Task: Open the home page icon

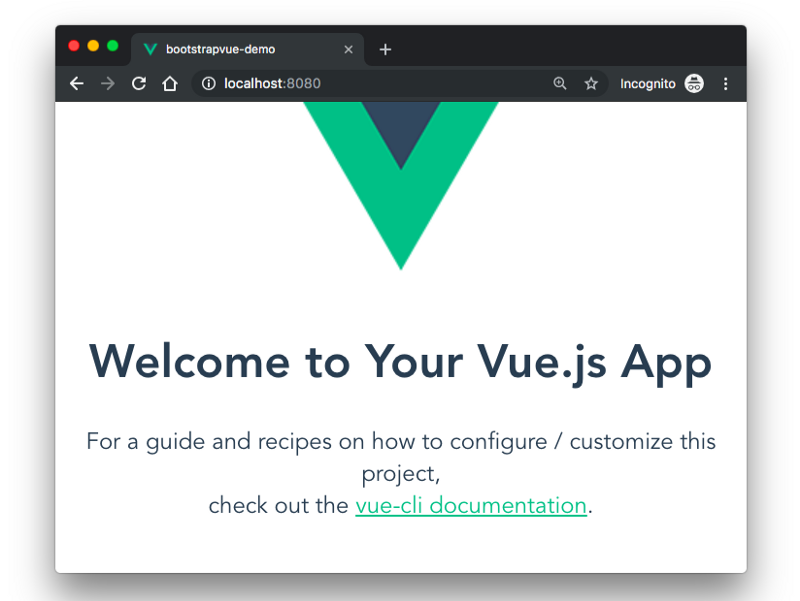Action: click(169, 83)
